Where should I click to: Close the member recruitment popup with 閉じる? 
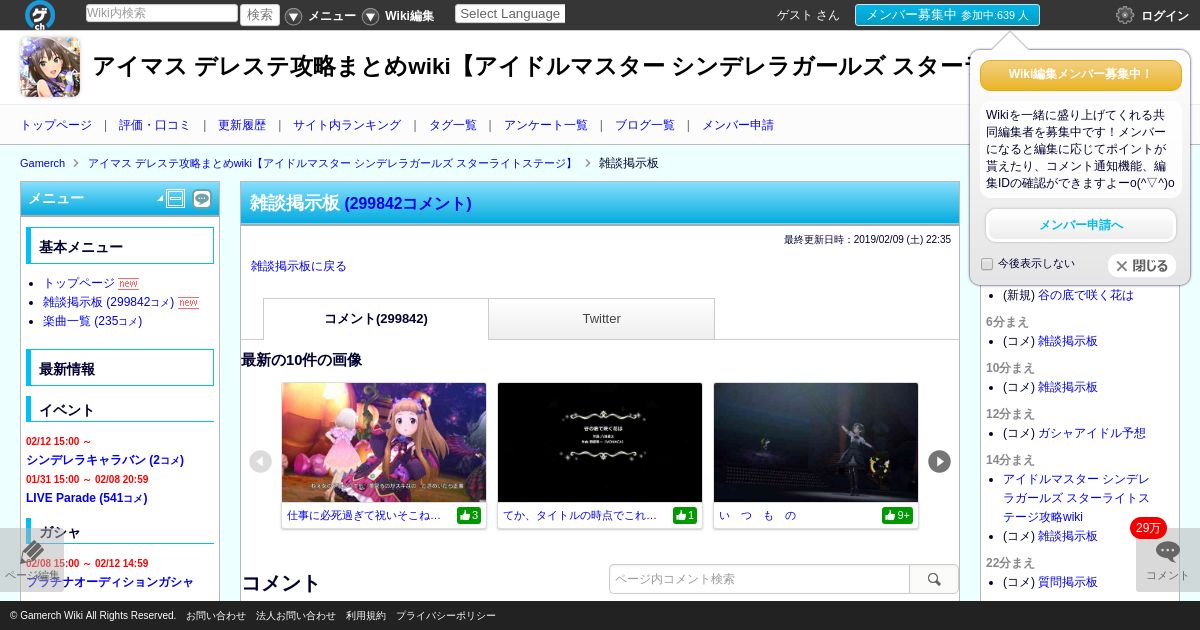pyautogui.click(x=1142, y=266)
